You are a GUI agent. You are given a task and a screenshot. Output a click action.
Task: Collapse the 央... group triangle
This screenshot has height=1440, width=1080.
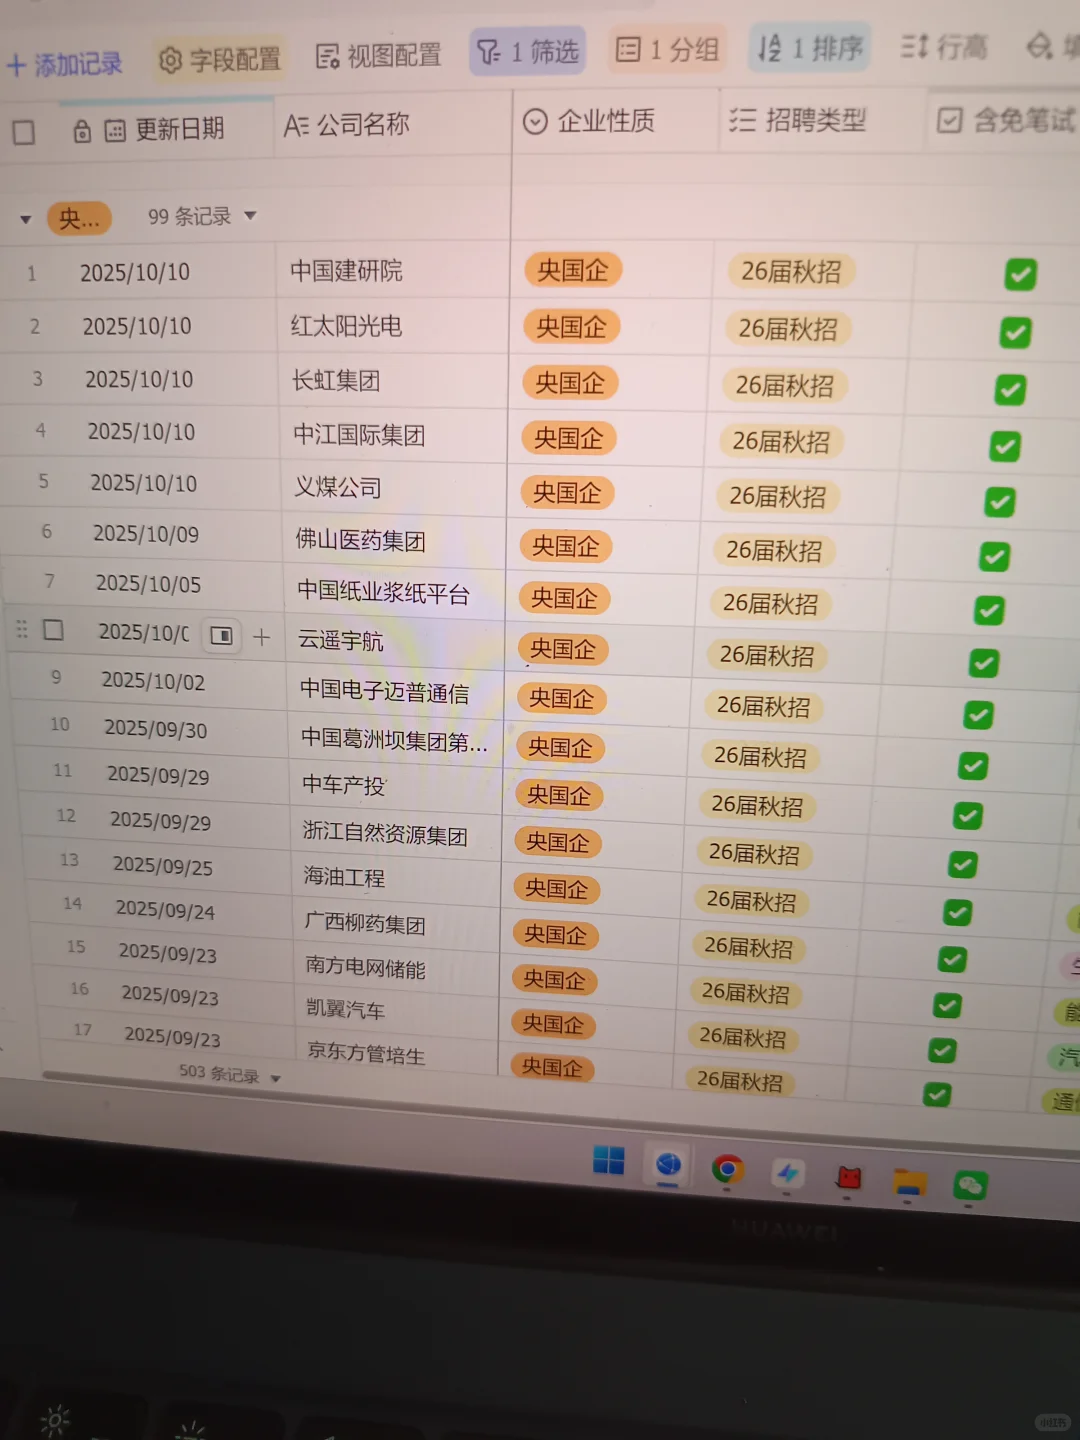(x=25, y=218)
